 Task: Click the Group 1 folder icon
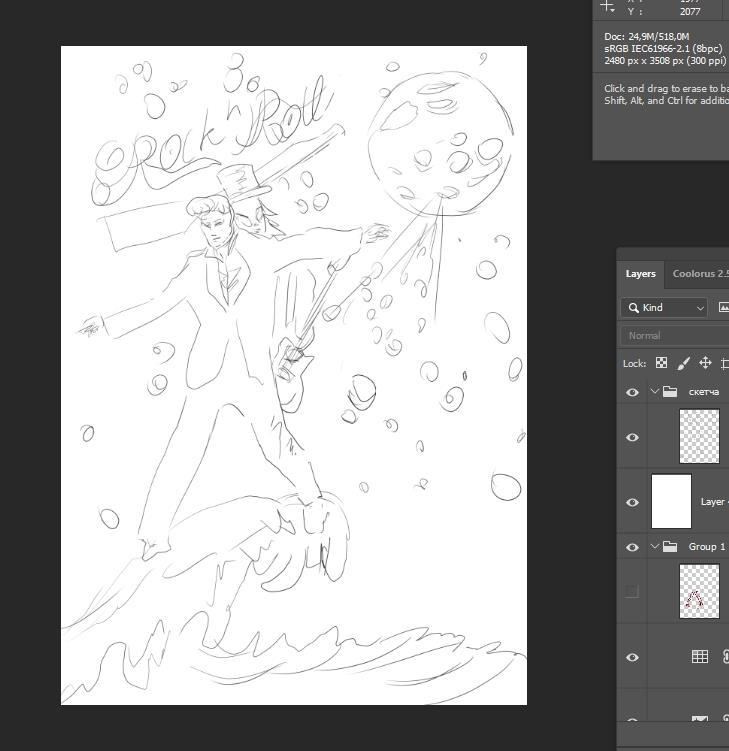[670, 547]
